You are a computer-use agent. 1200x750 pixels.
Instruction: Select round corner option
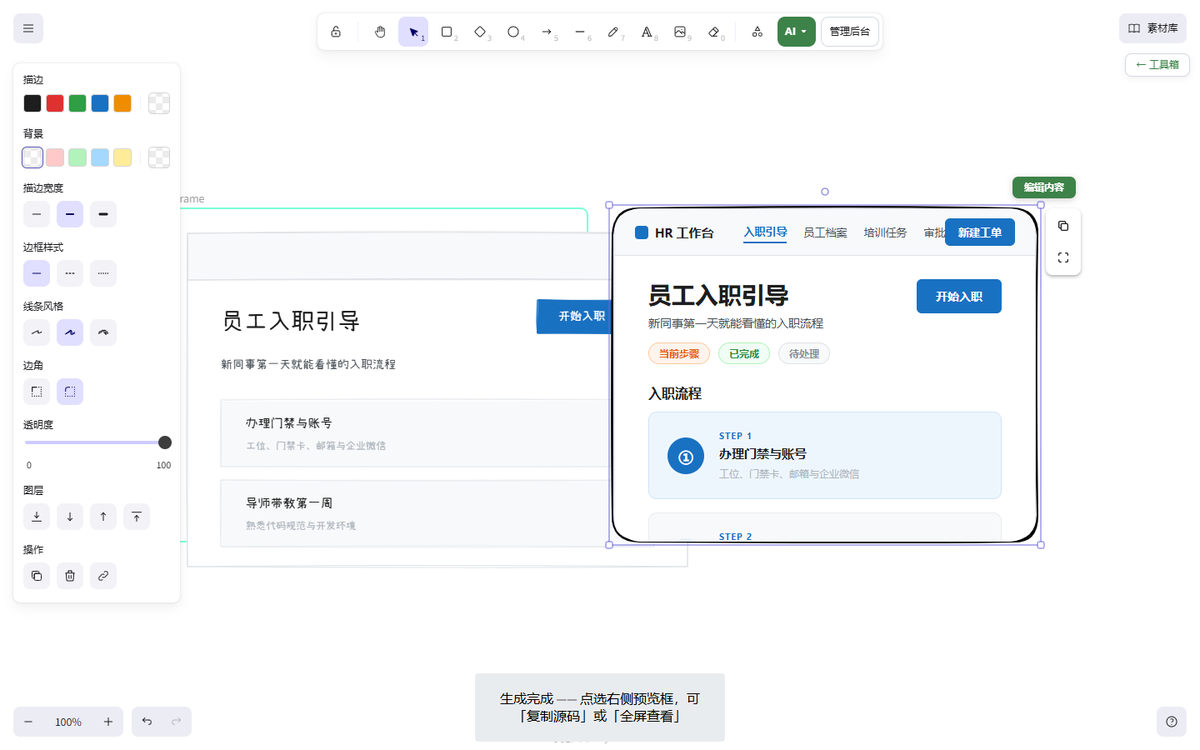click(70, 392)
